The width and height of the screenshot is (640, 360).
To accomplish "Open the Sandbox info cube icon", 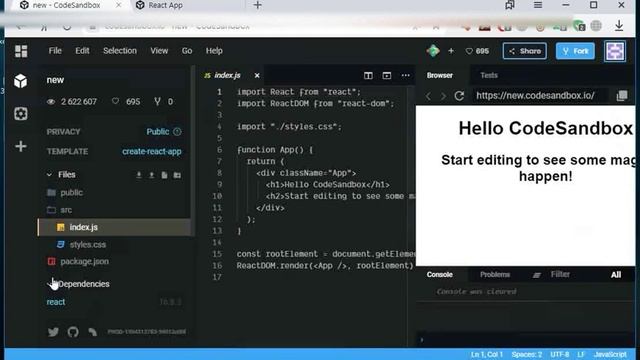I will click(x=20, y=81).
